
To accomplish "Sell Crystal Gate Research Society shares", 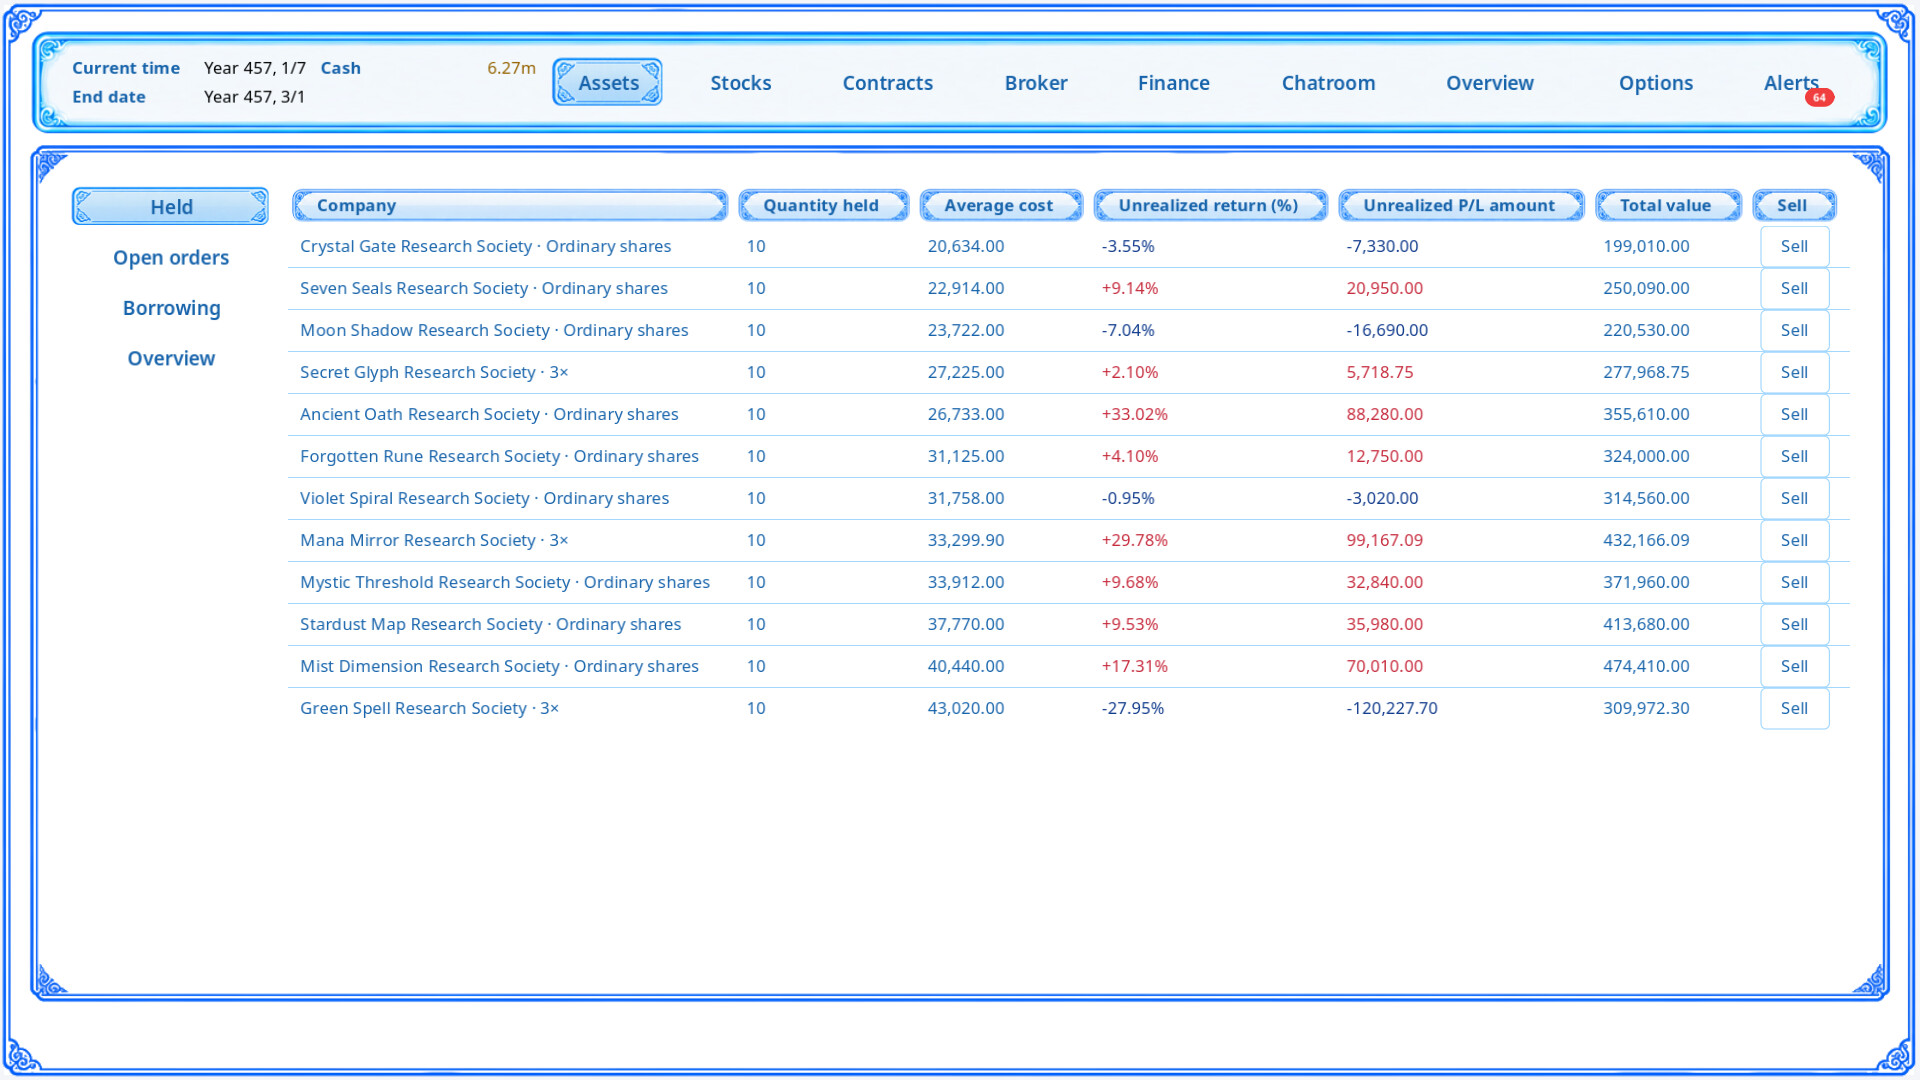I will [x=1794, y=246].
